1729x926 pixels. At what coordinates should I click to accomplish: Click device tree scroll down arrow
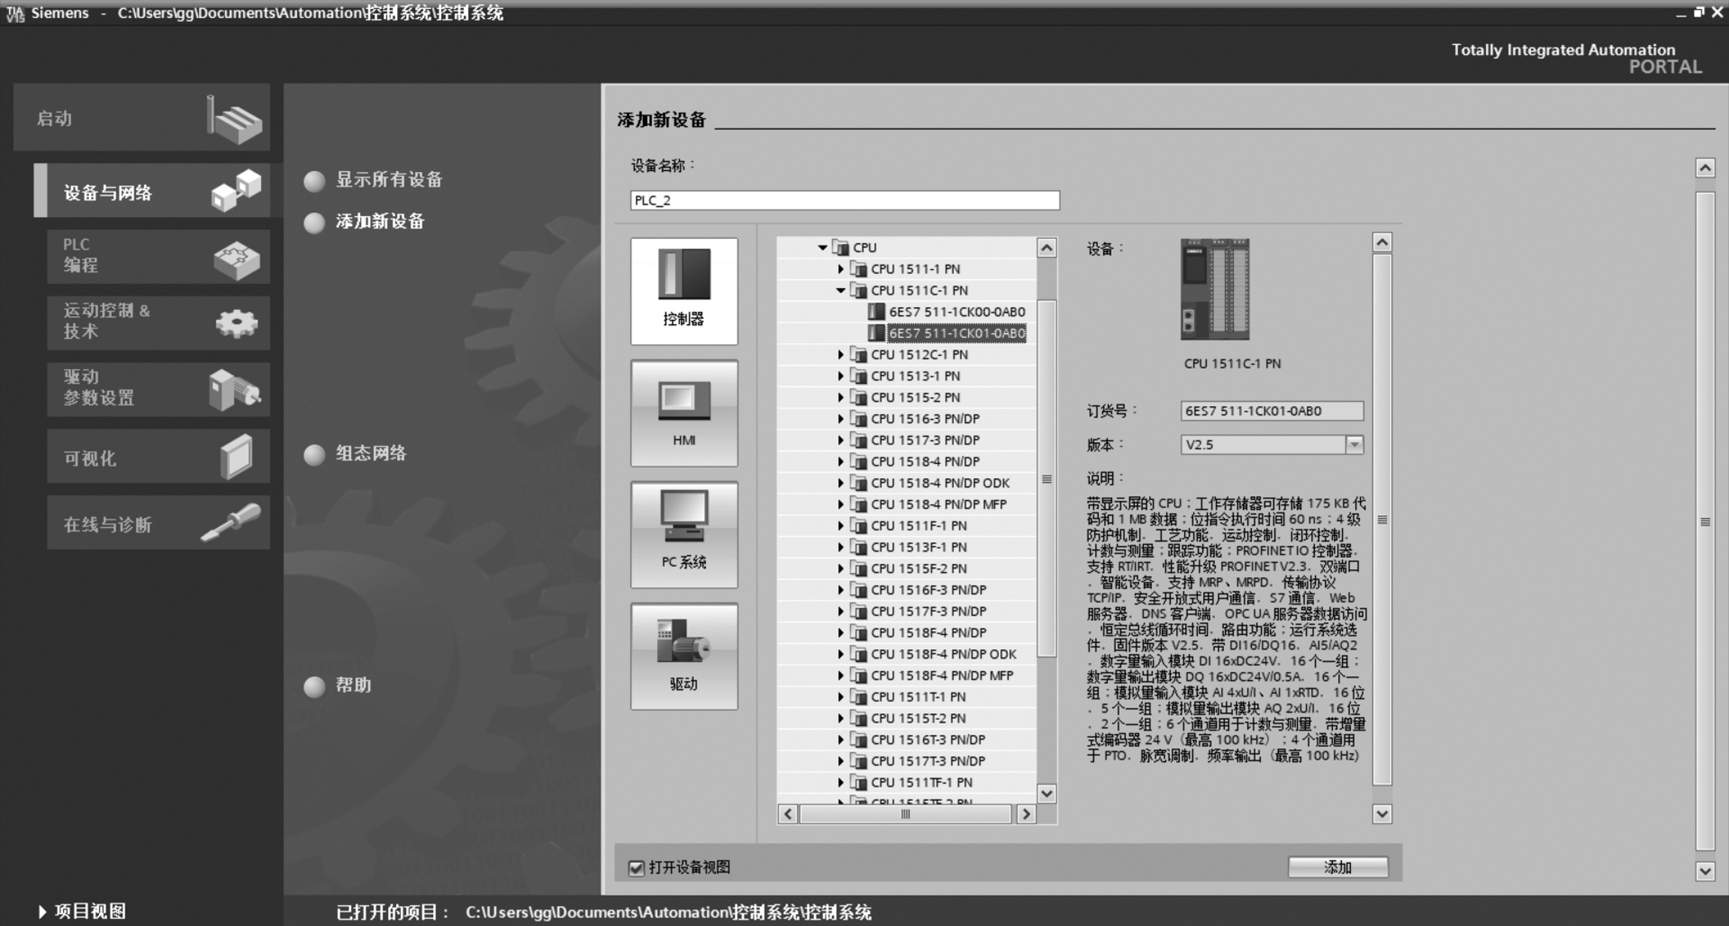[x=1047, y=794]
